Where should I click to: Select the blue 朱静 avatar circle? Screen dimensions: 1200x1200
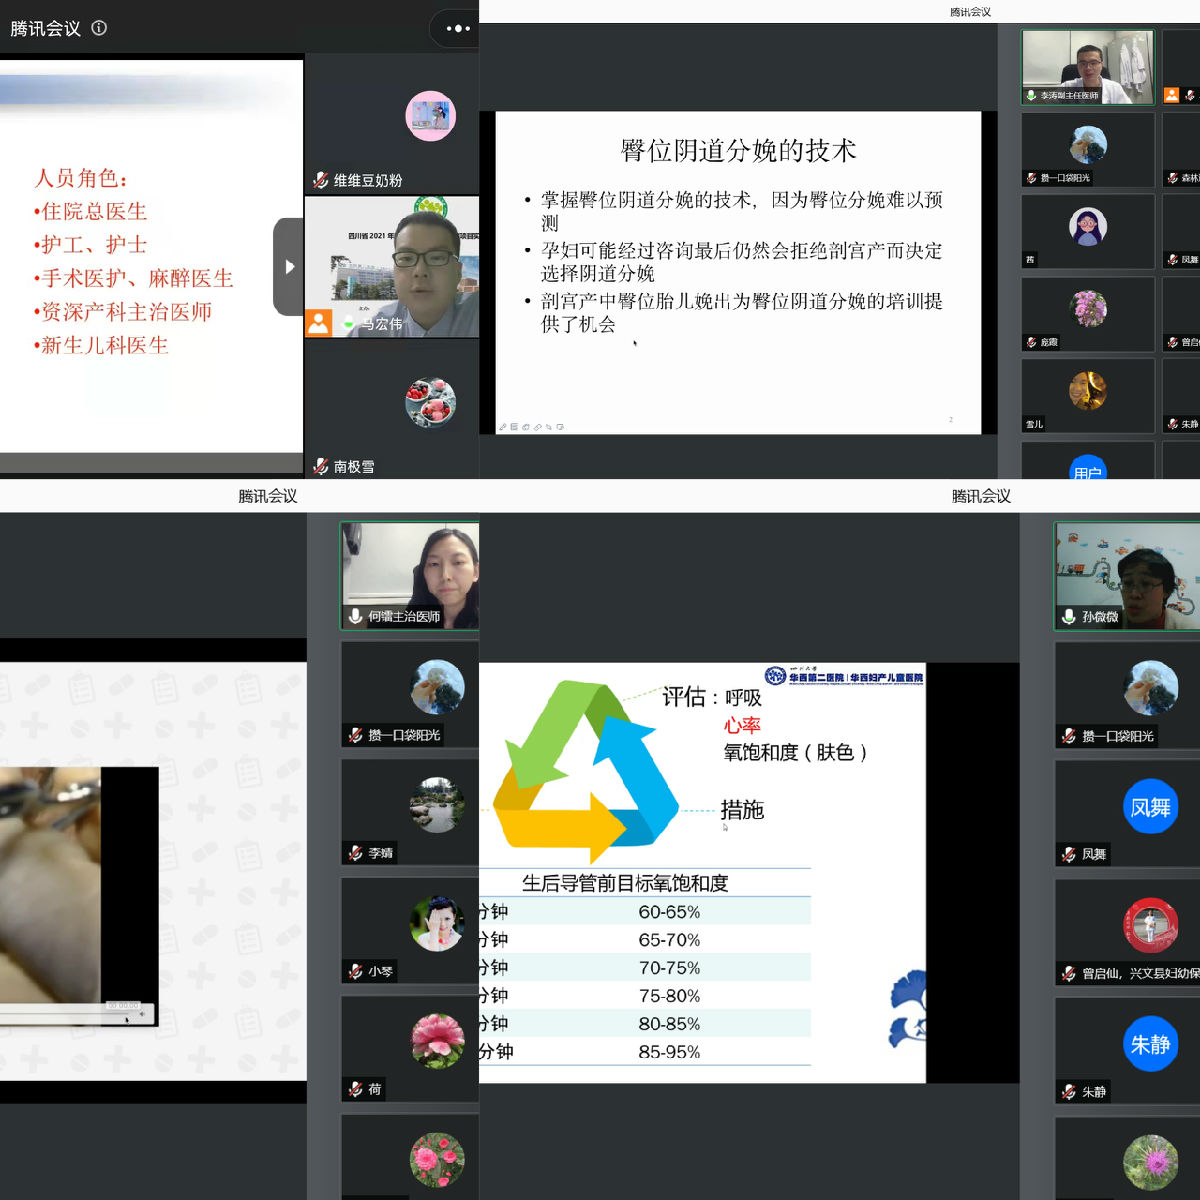point(1150,1044)
